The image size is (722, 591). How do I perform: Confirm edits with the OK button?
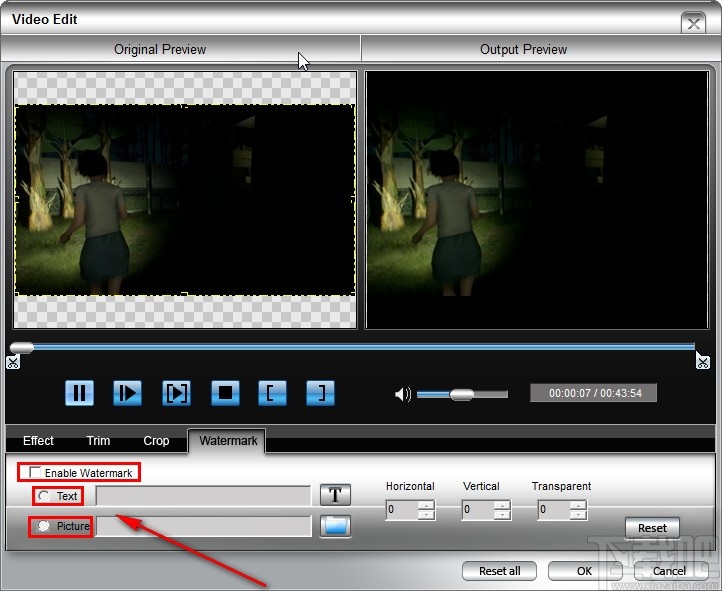[x=584, y=571]
